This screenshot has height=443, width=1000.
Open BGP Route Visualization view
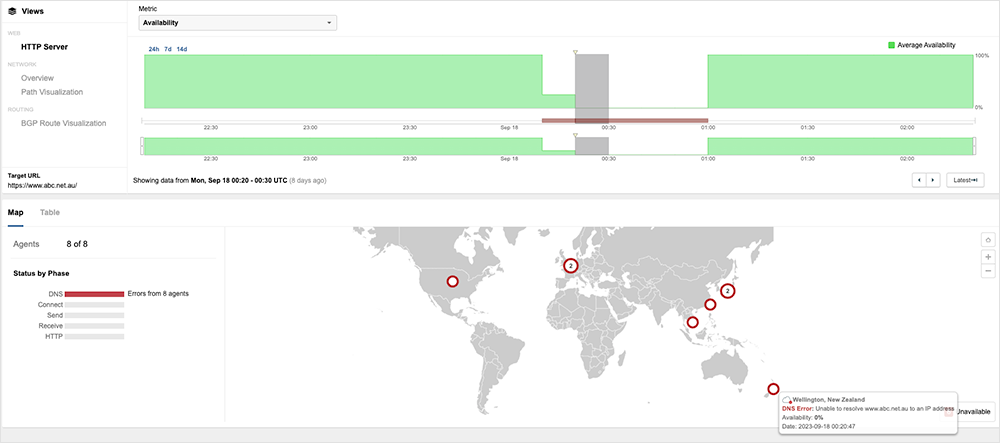[63, 123]
